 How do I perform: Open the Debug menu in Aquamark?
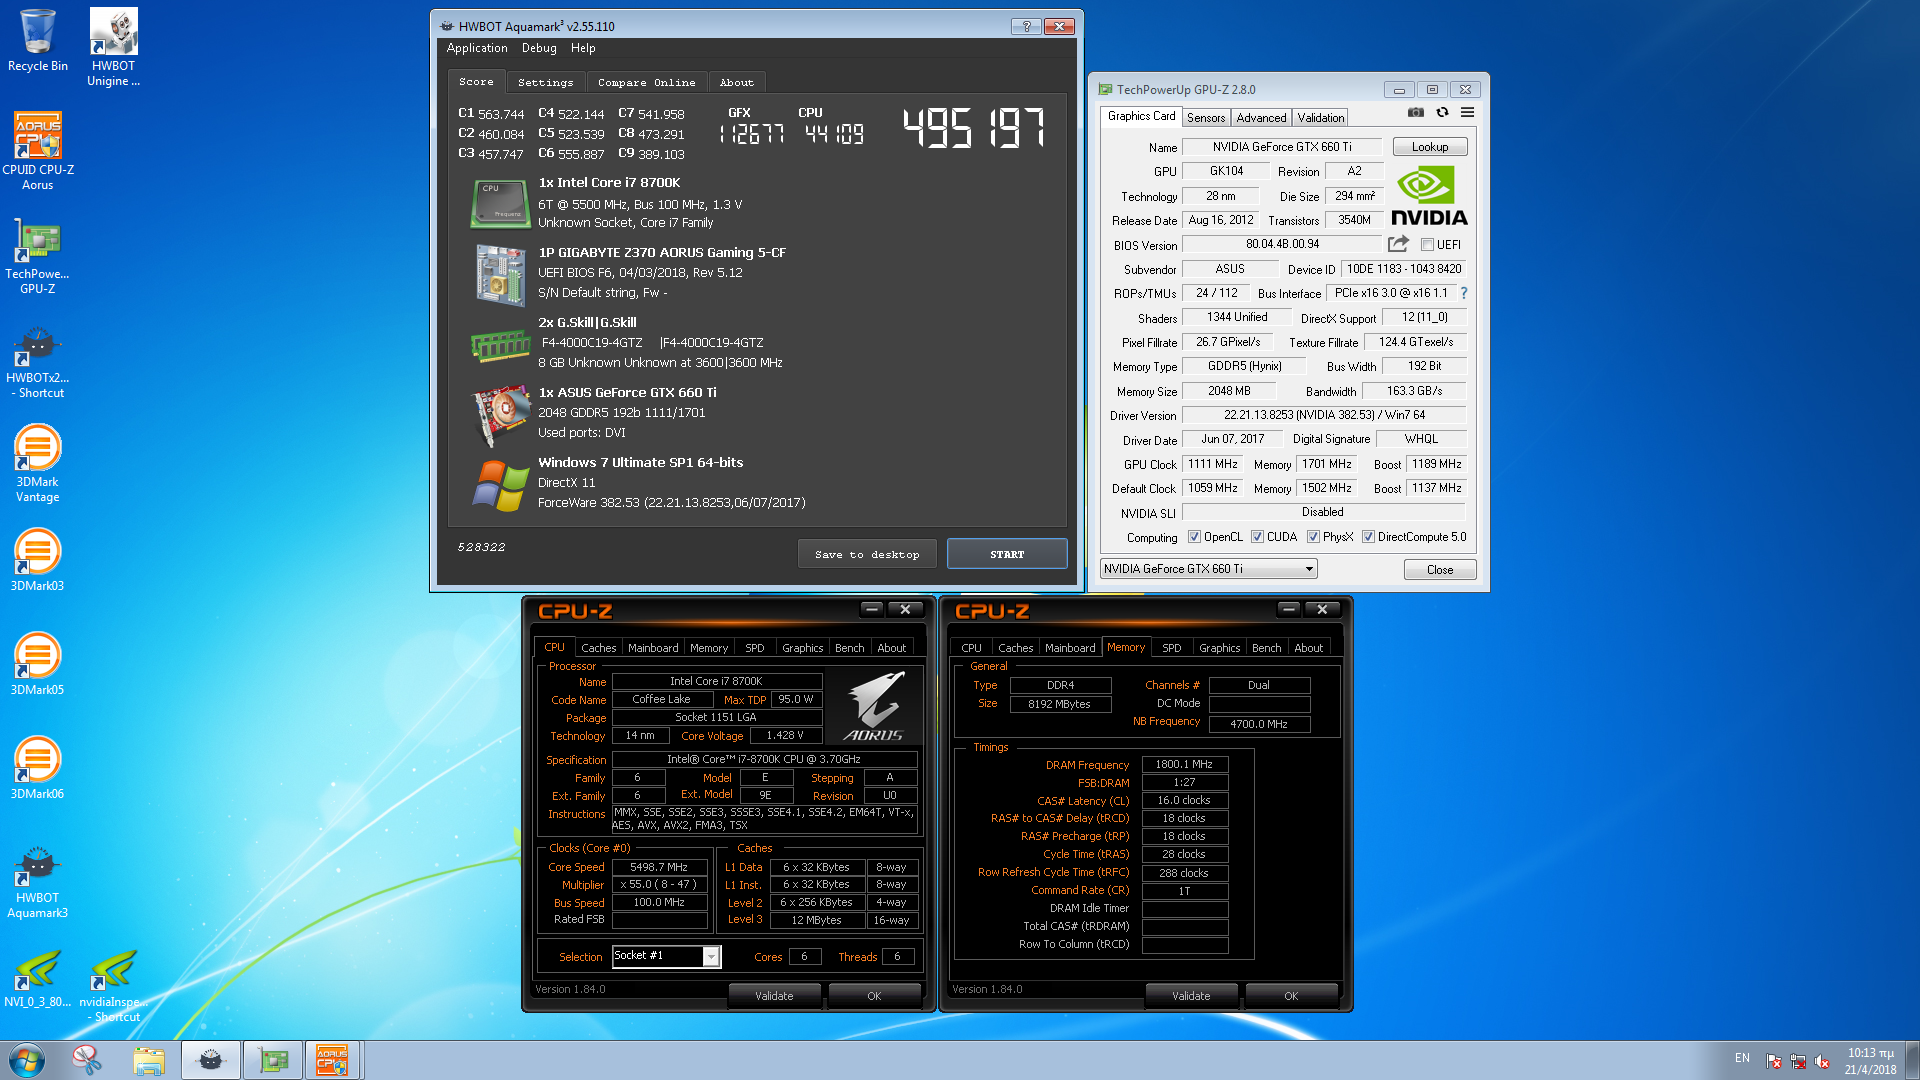pyautogui.click(x=539, y=48)
